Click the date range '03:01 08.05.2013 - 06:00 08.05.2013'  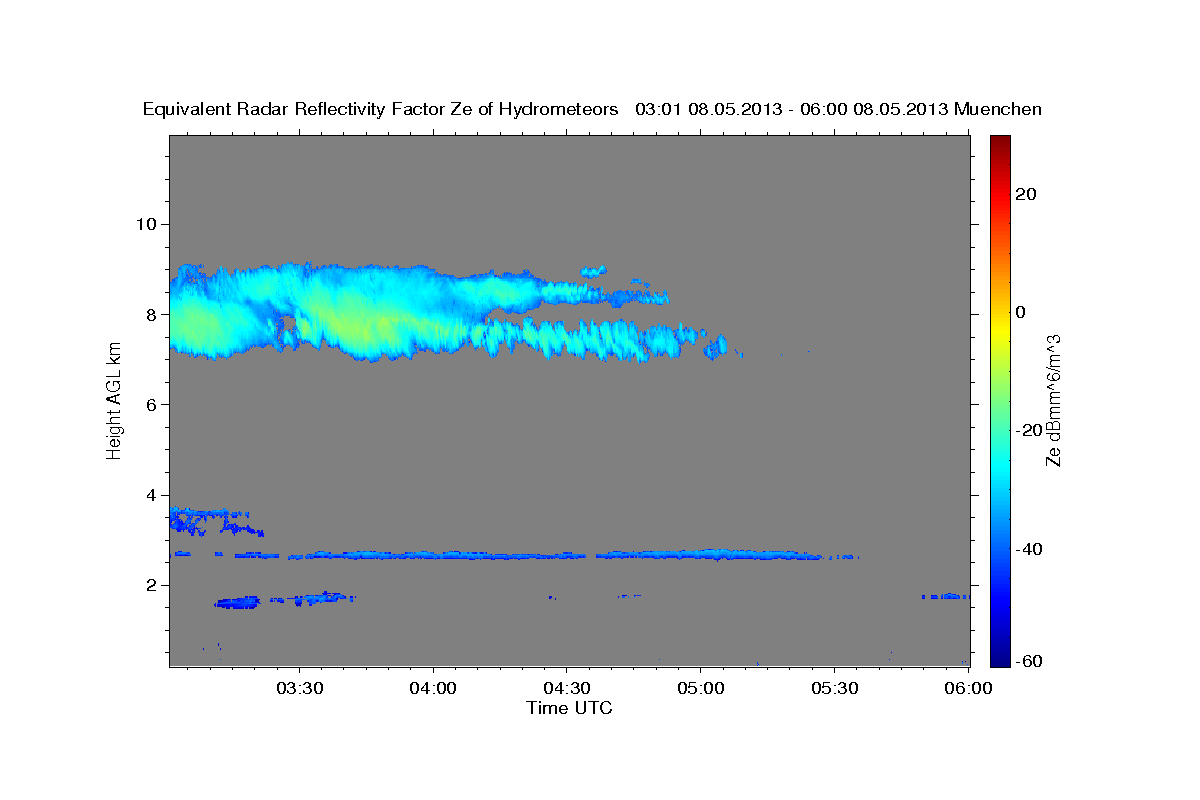792,110
